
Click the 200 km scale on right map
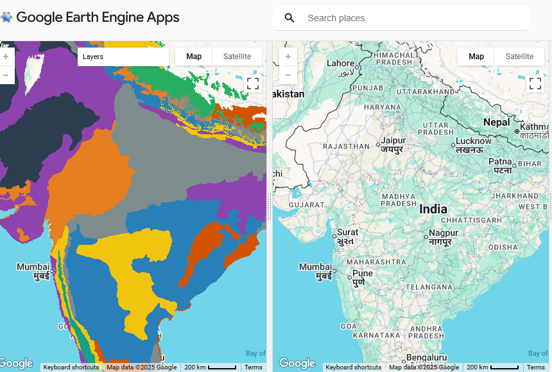click(493, 367)
